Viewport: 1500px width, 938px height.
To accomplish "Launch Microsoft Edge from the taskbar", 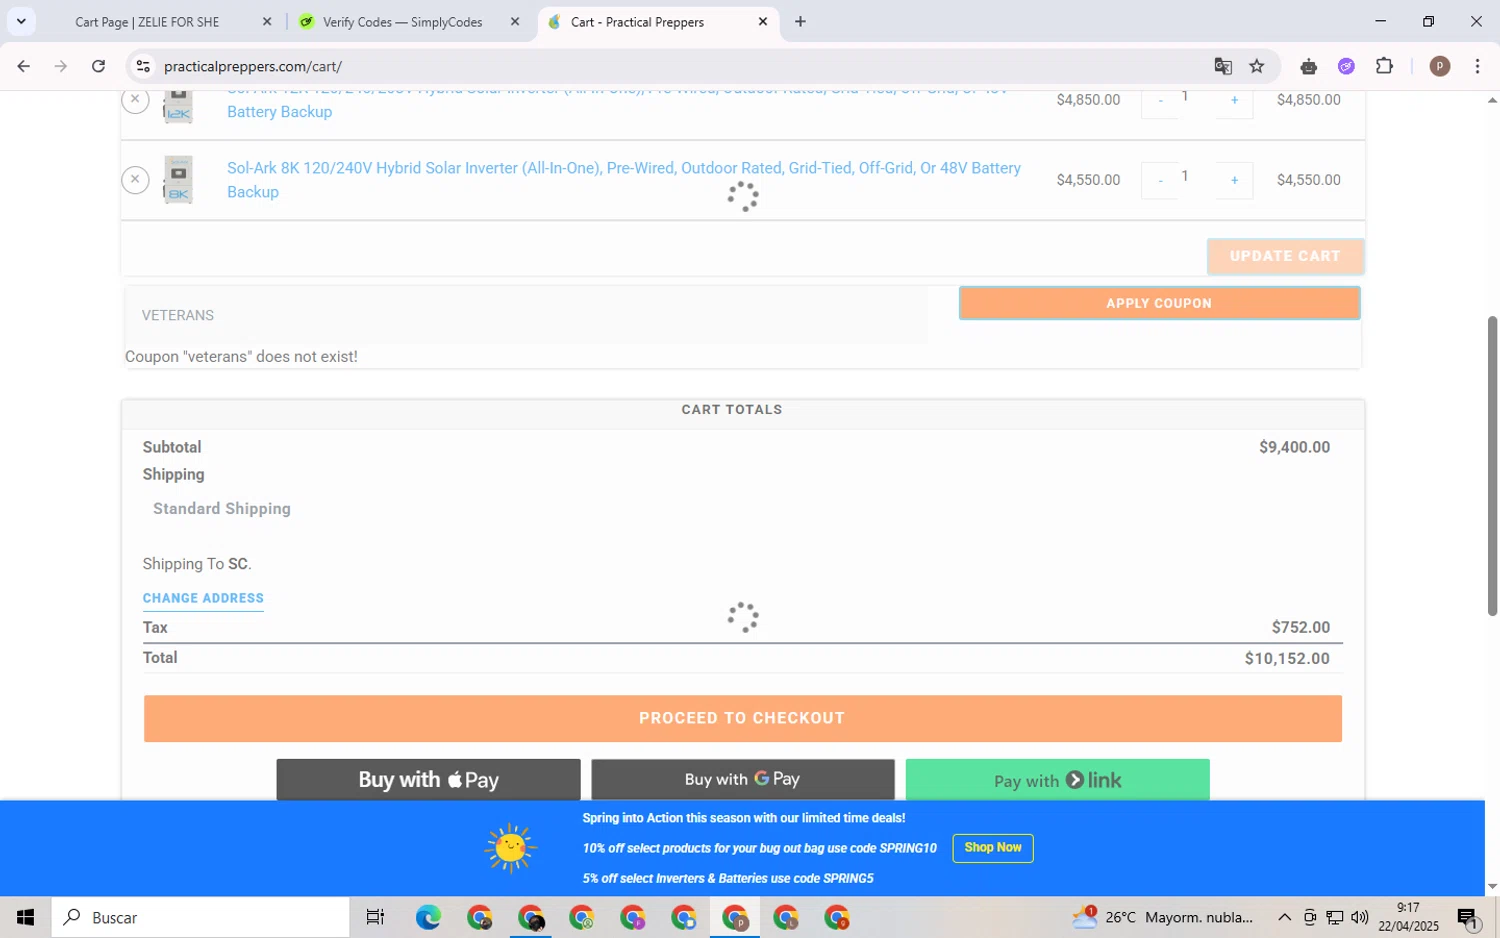I will (x=428, y=917).
